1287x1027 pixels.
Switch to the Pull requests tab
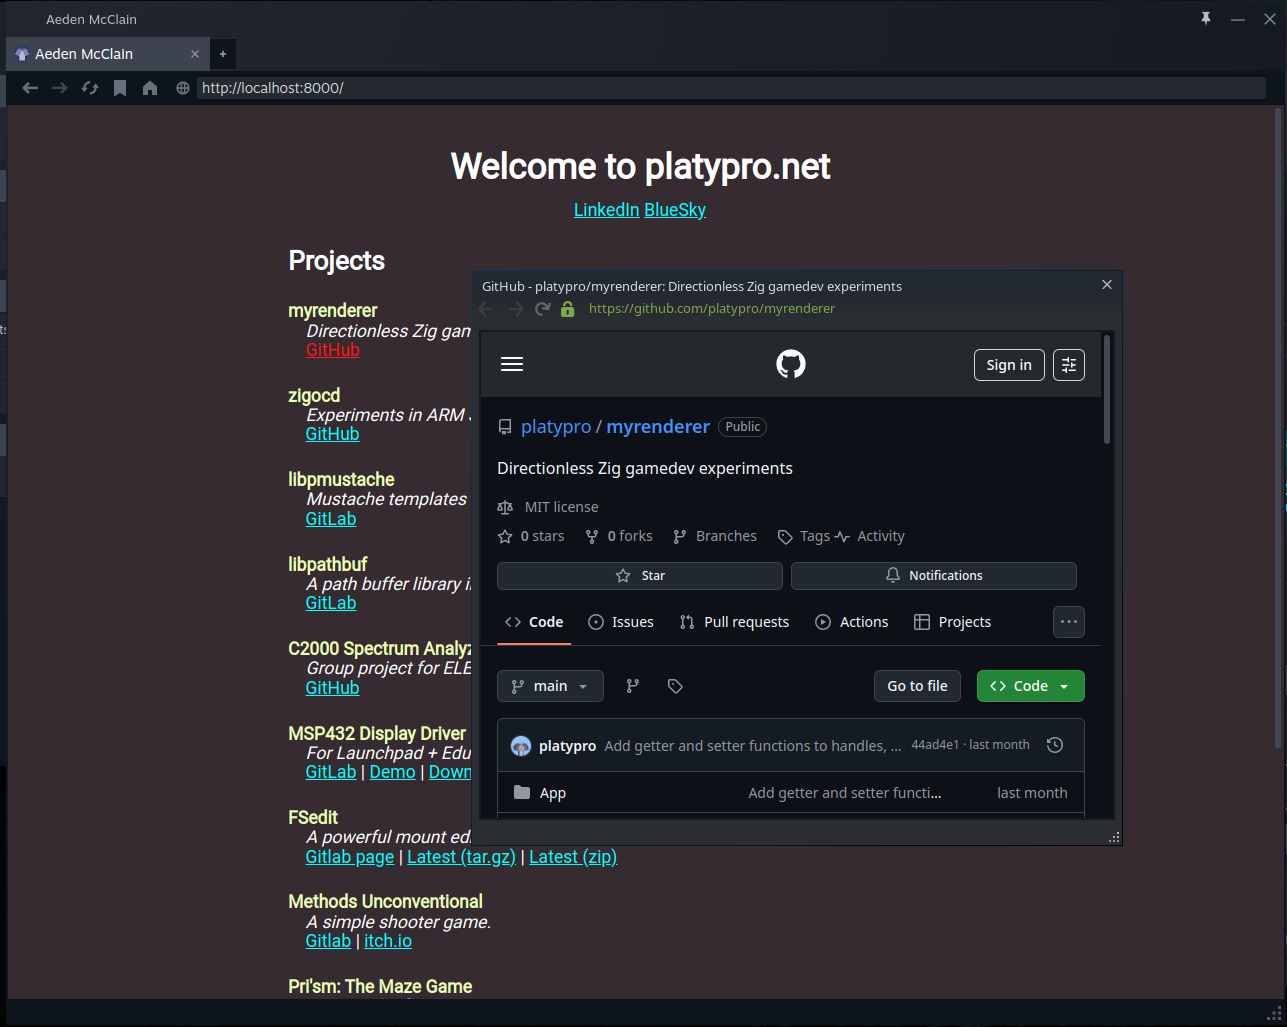734,622
